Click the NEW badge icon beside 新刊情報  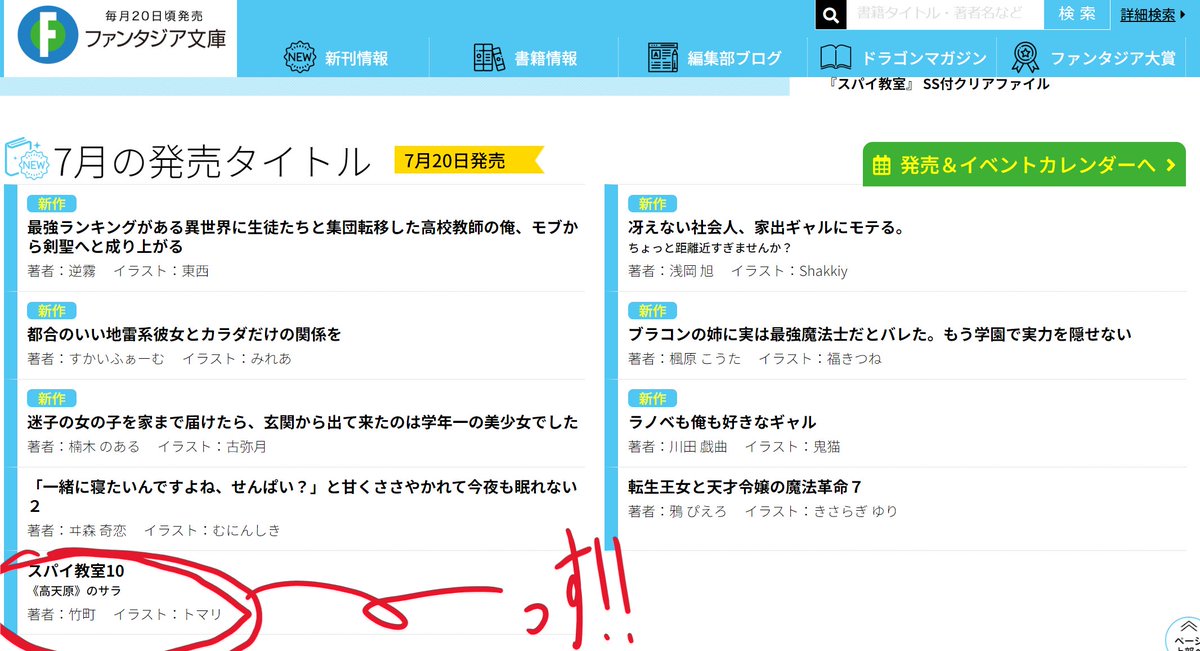[x=300, y=58]
